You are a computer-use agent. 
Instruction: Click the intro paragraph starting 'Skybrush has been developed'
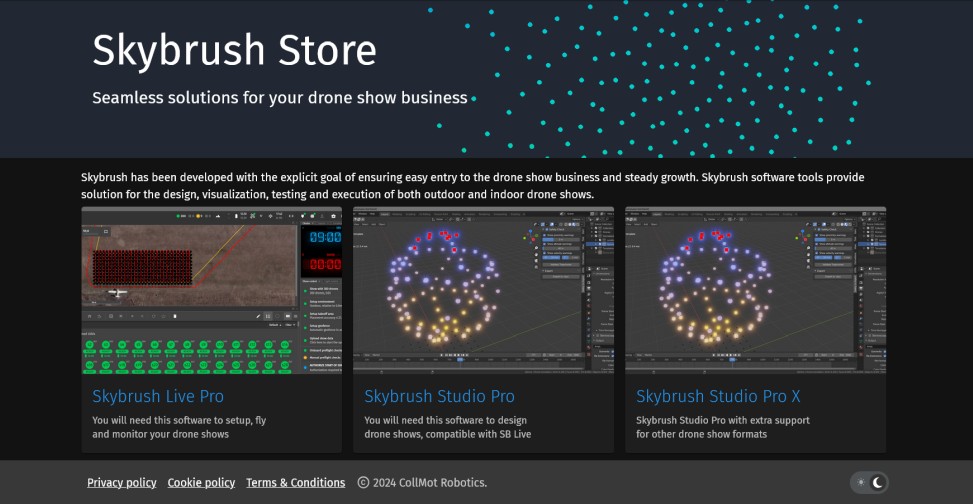[472, 186]
